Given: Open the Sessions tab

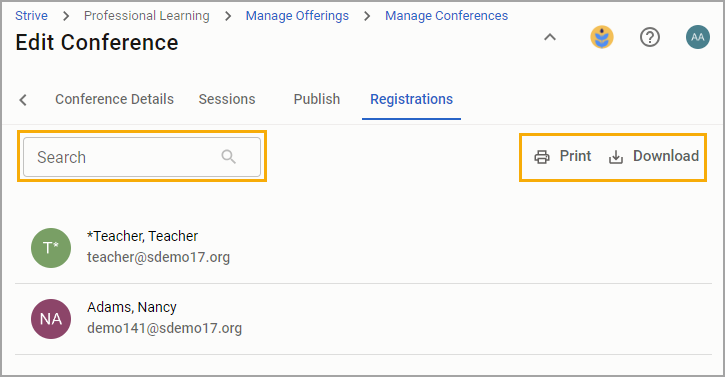Looking at the screenshot, I should tap(227, 99).
